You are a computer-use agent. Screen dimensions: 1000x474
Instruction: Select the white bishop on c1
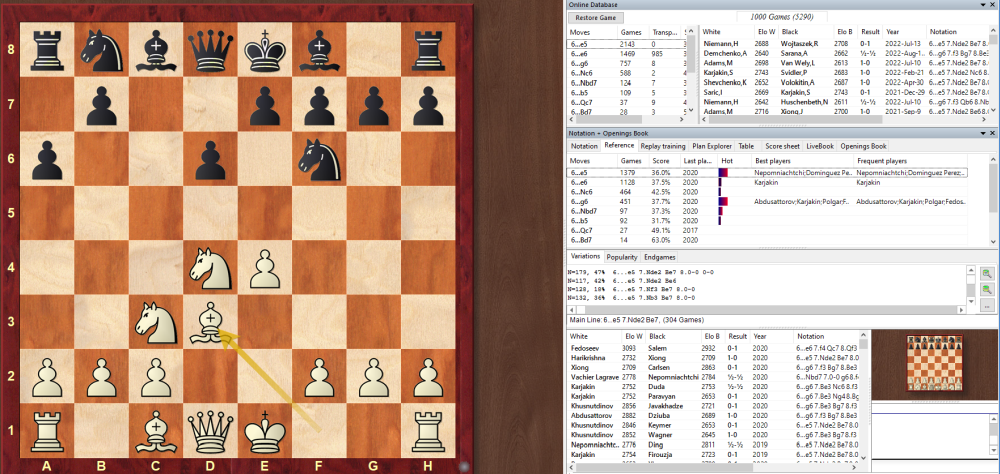click(x=155, y=431)
